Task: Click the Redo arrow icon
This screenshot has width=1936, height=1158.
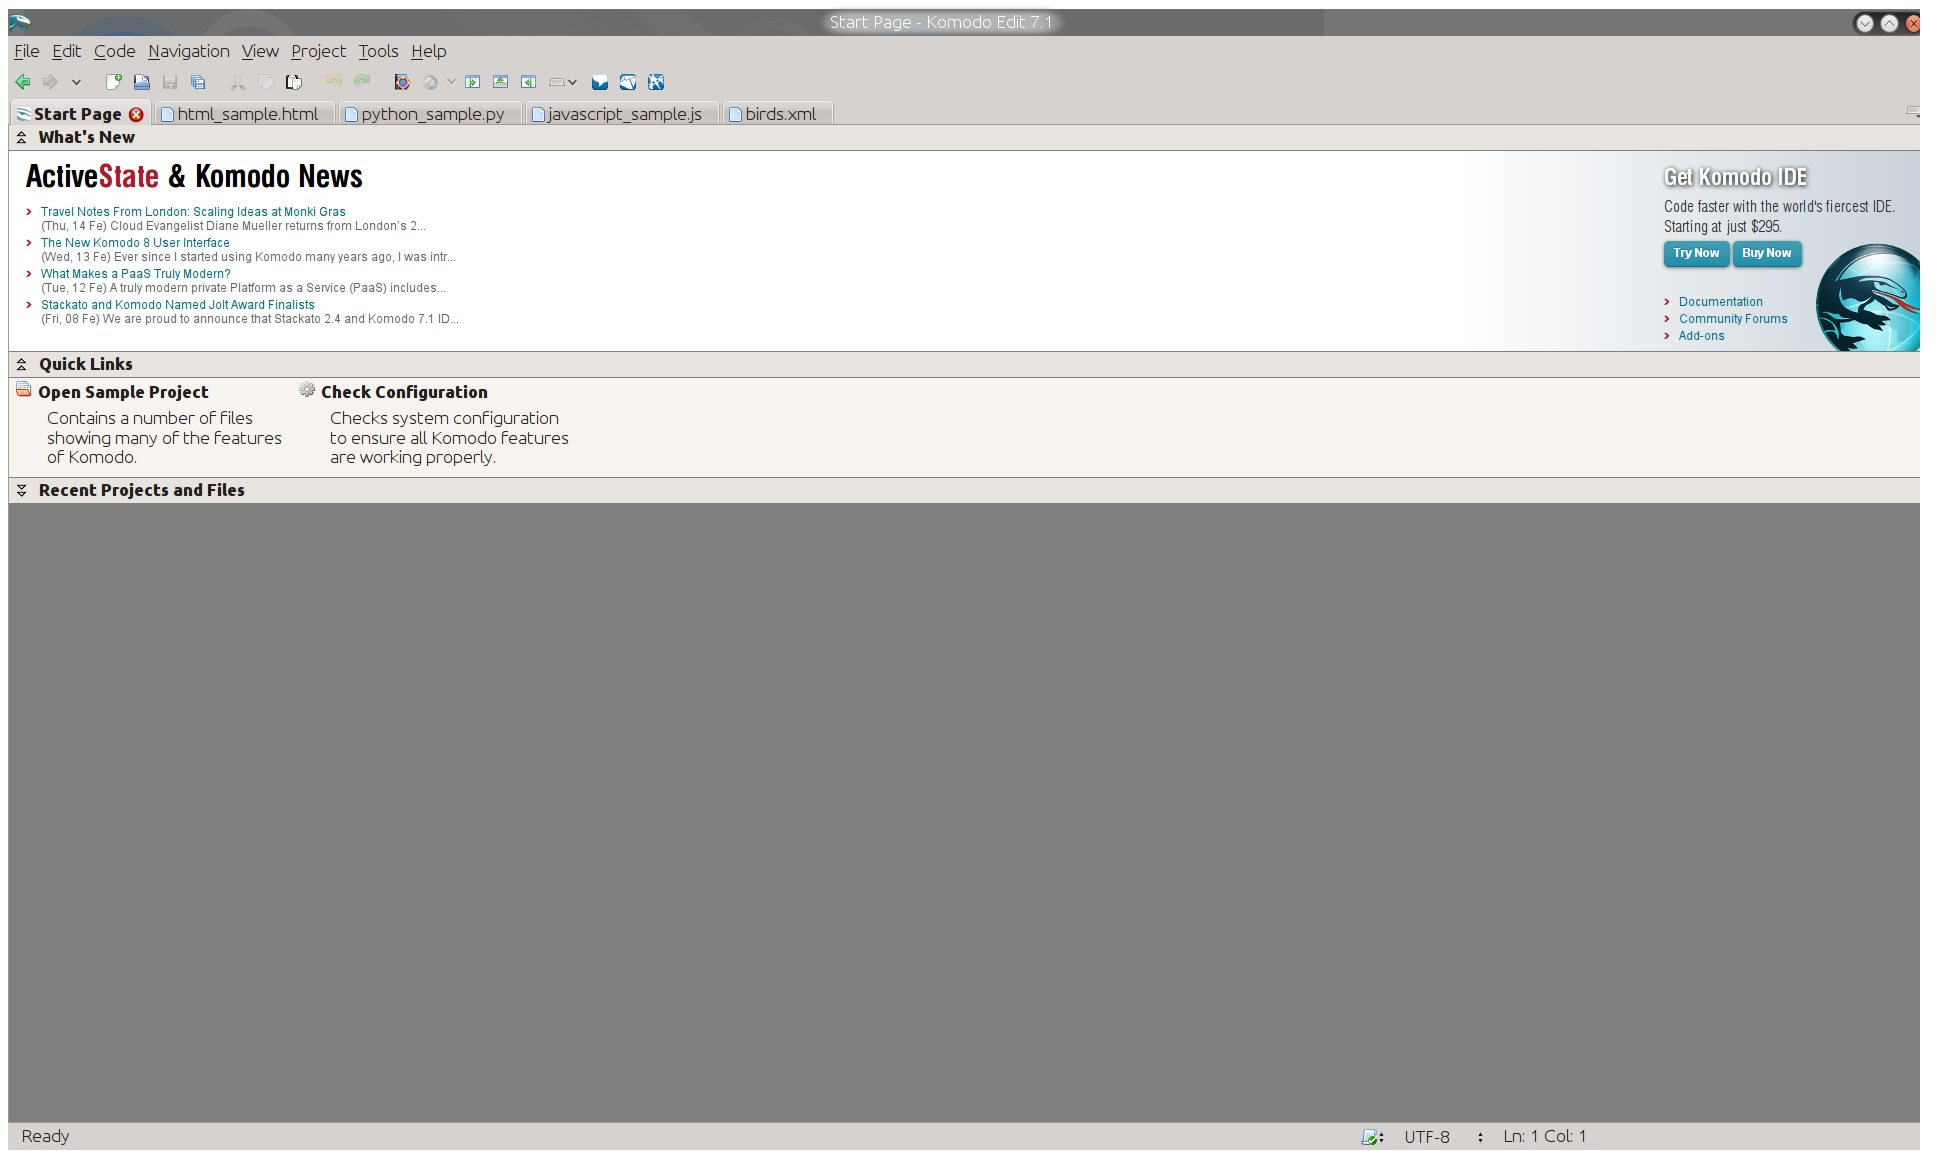Action: pos(362,81)
